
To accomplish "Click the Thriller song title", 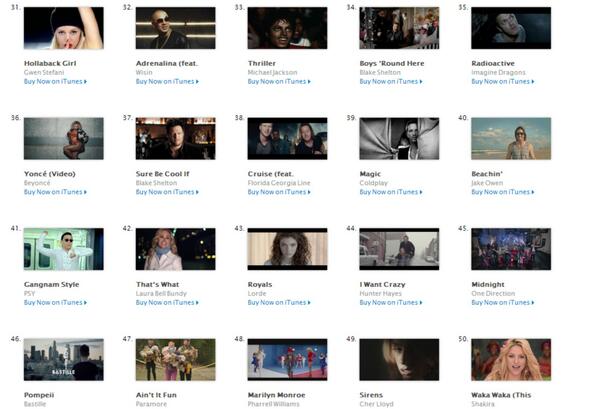I will 262,64.
